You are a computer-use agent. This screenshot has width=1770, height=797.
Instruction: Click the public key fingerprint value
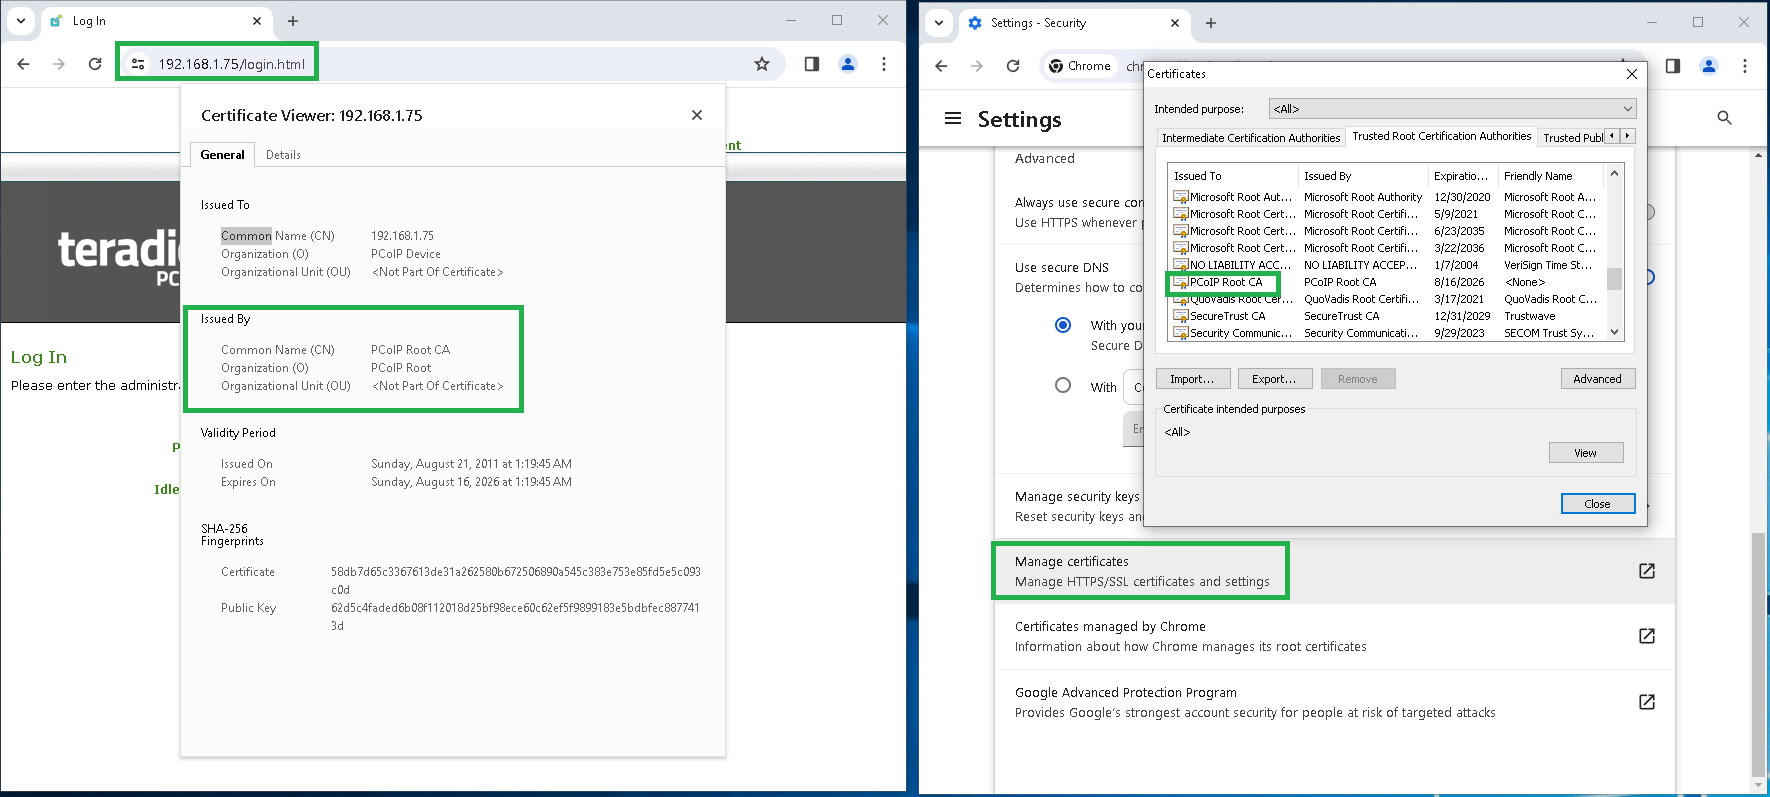coord(516,617)
